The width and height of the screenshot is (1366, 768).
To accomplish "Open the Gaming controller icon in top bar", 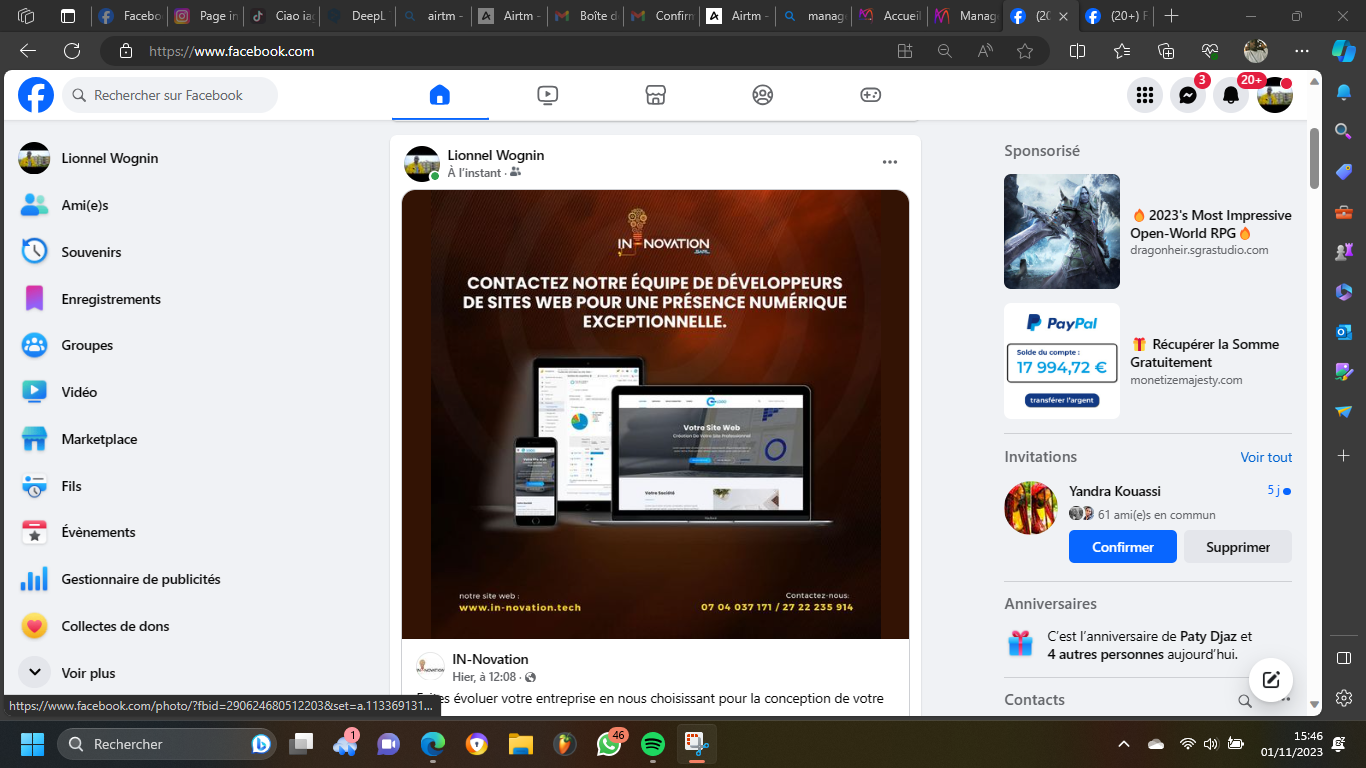I will point(871,95).
